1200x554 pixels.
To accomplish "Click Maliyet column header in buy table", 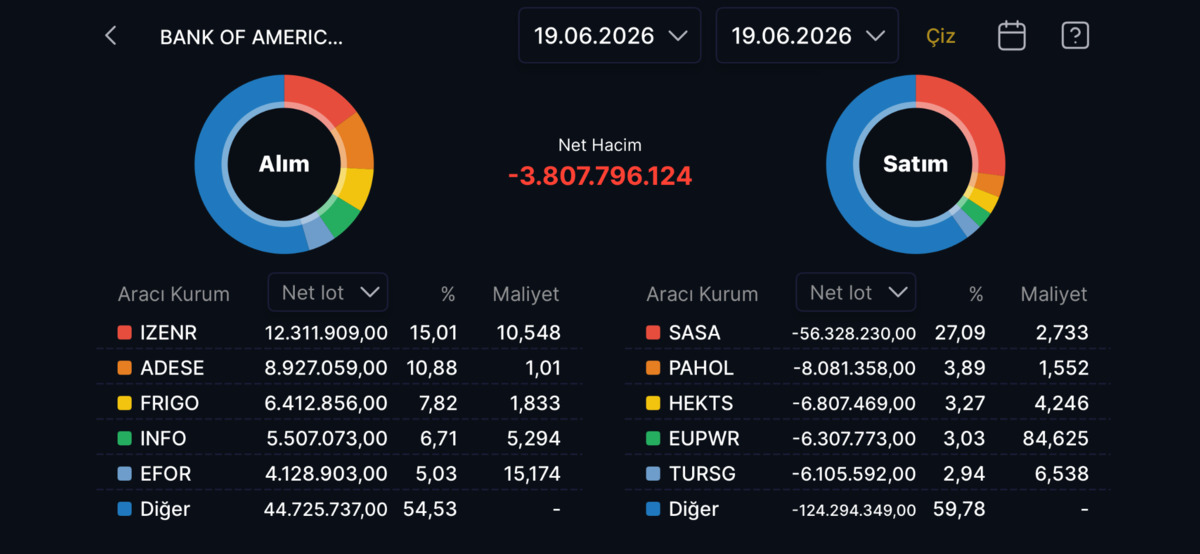I will coord(526,294).
